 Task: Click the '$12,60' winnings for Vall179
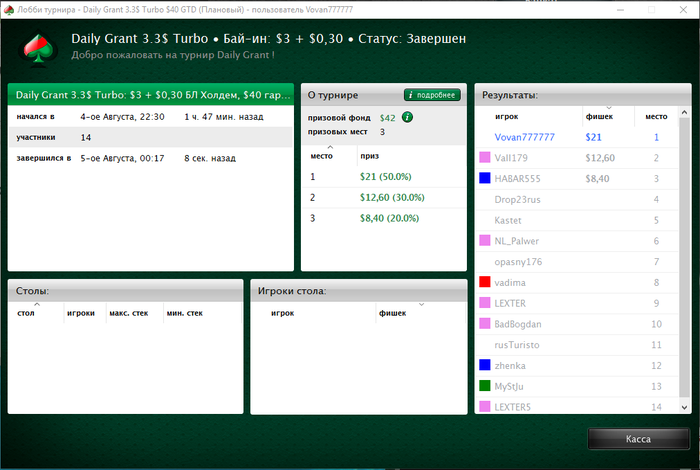[x=600, y=158]
